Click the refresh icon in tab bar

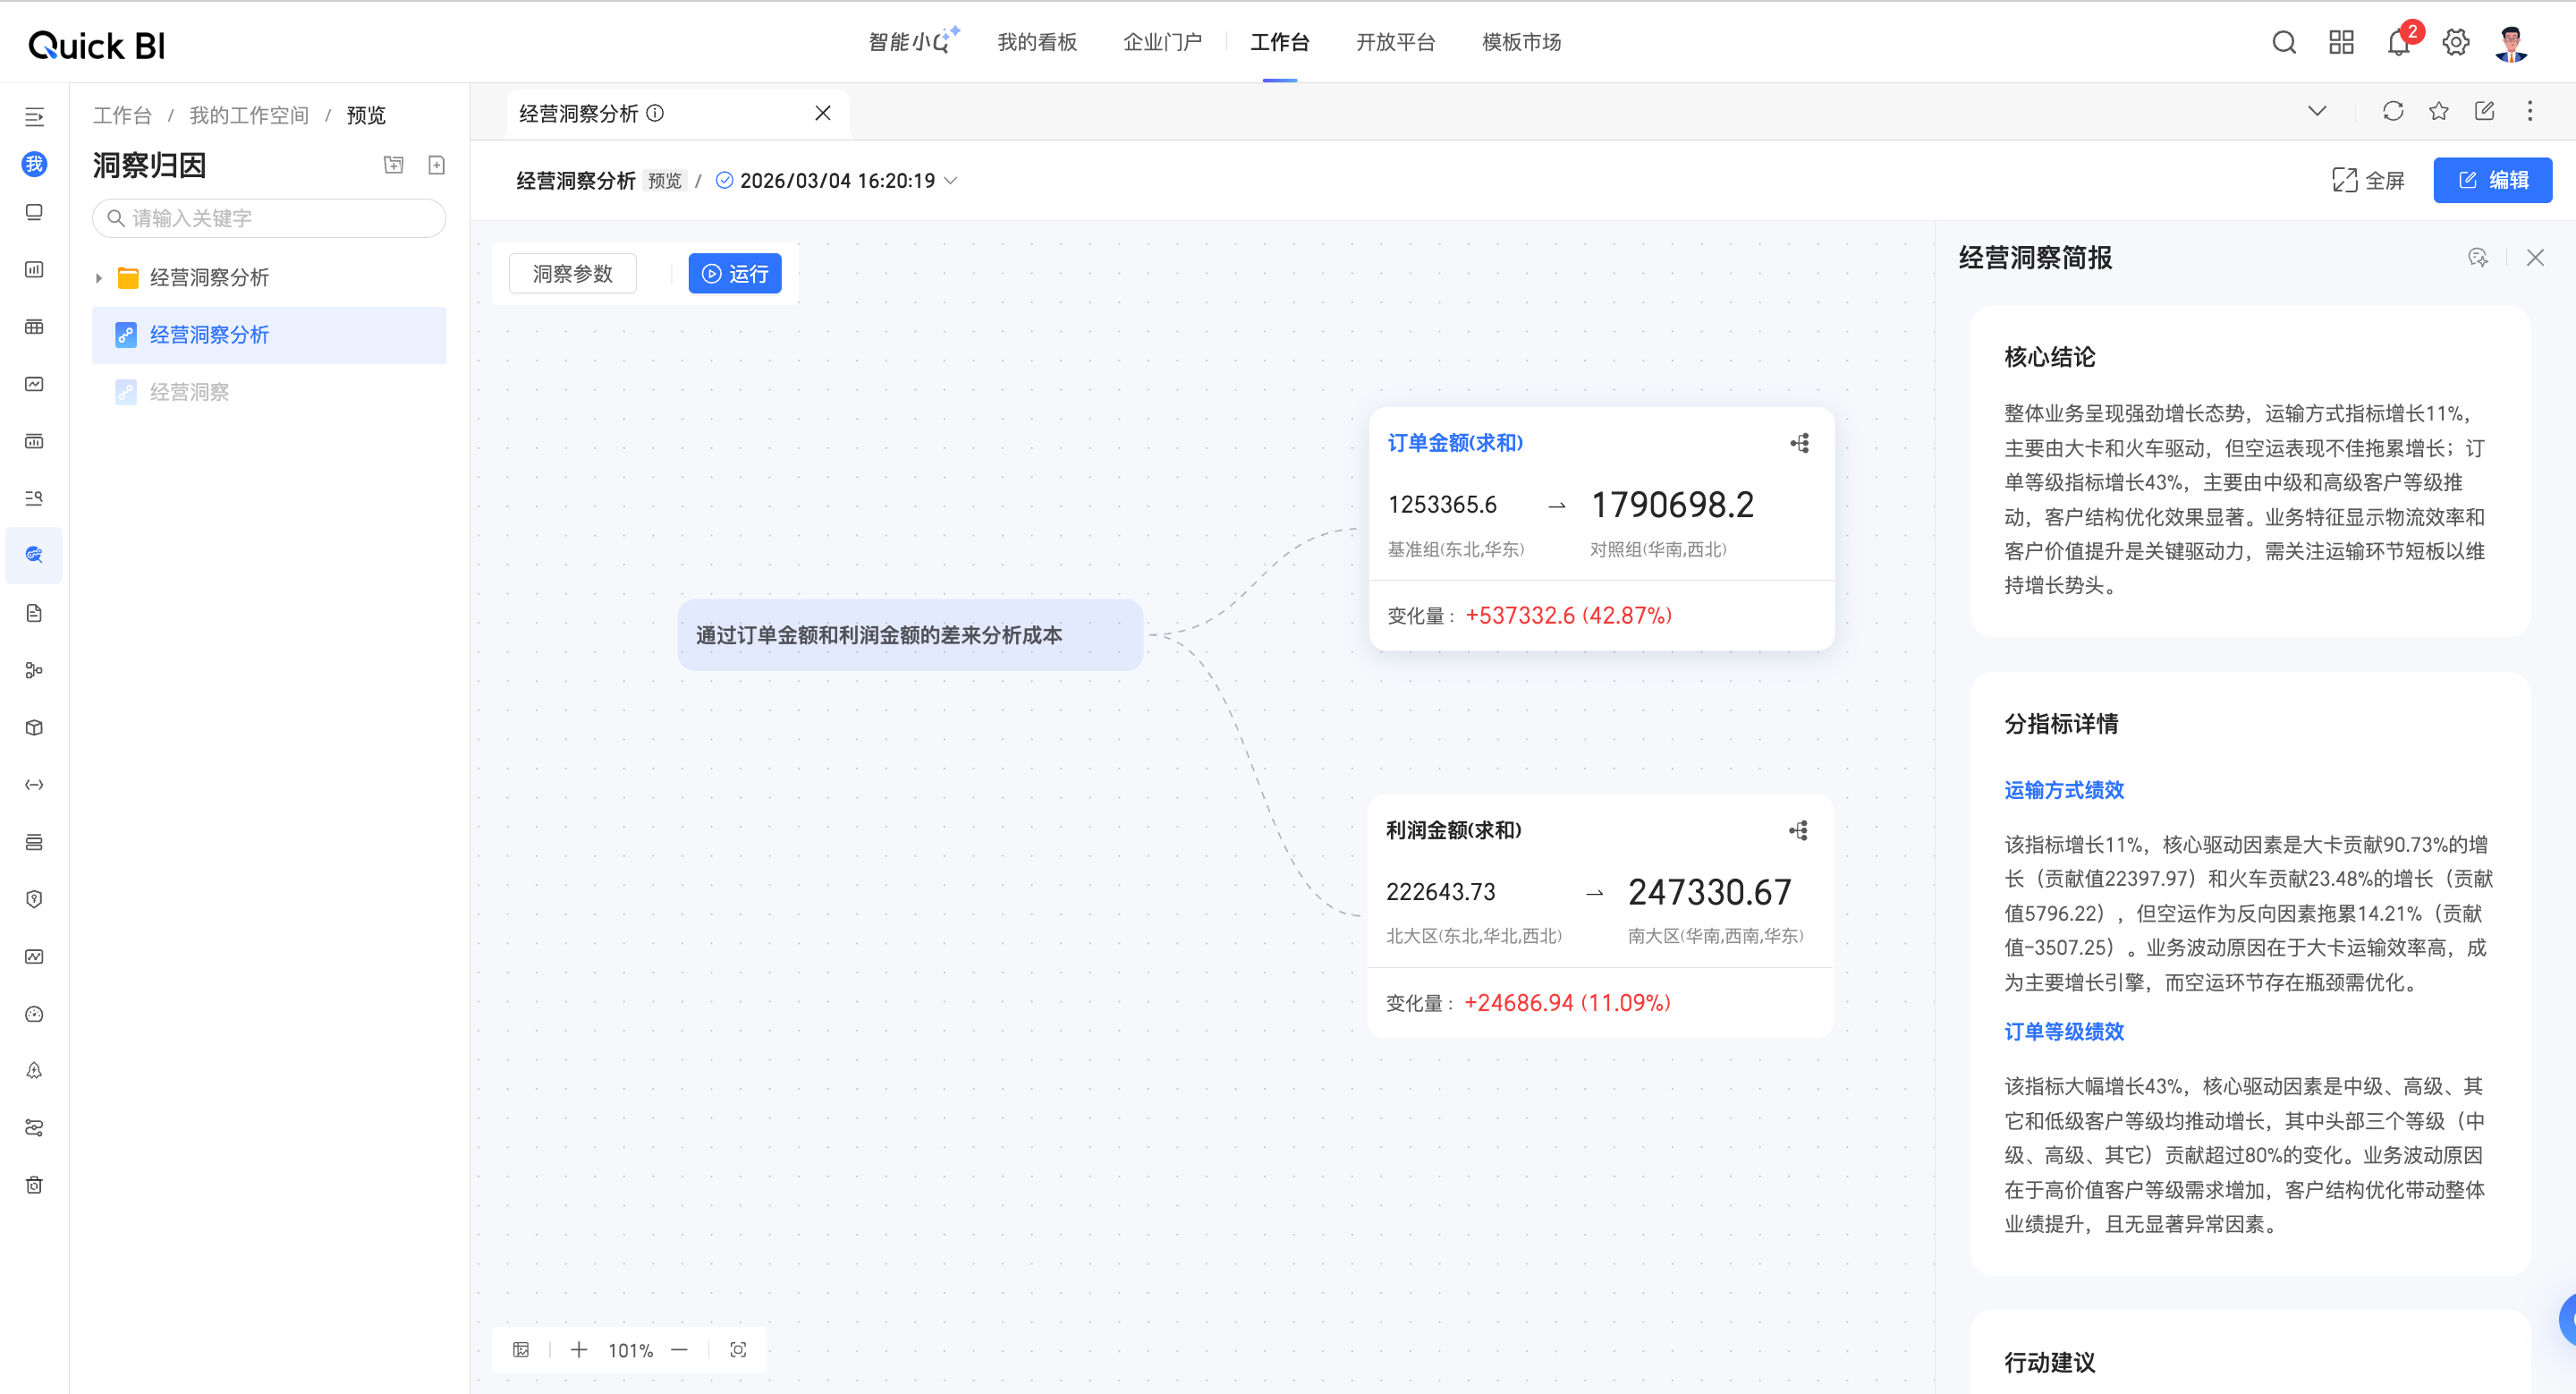point(2393,111)
